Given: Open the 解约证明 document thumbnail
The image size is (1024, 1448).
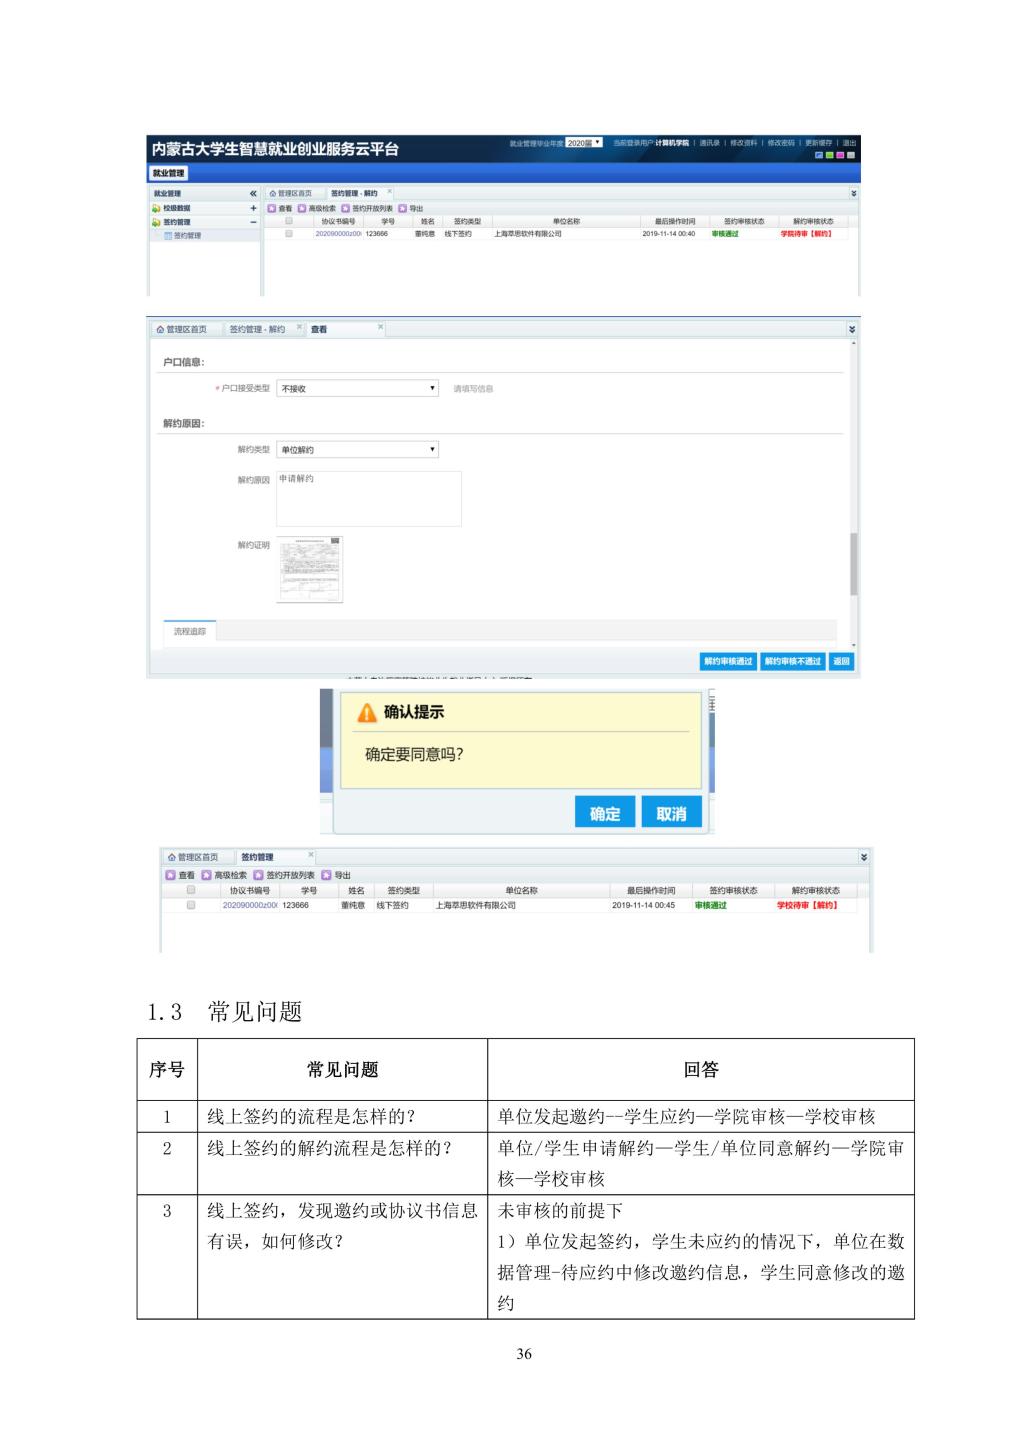Looking at the screenshot, I should [x=309, y=570].
